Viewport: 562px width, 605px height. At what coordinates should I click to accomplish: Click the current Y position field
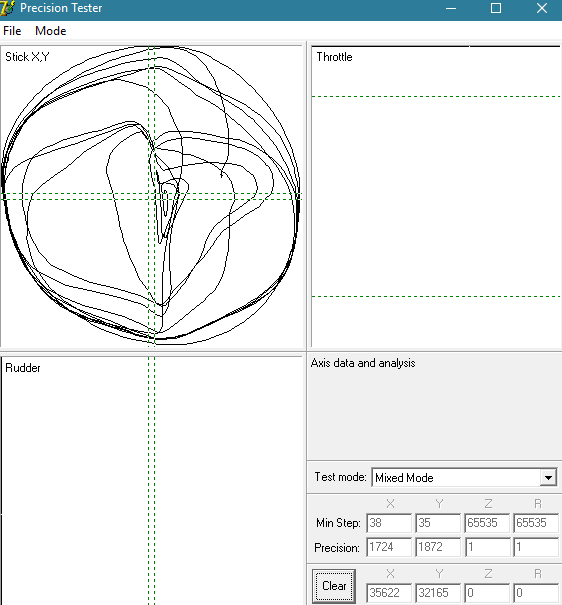(438, 593)
